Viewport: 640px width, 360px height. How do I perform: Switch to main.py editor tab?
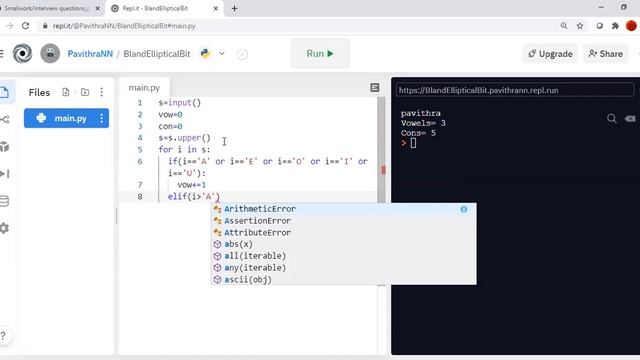point(144,88)
